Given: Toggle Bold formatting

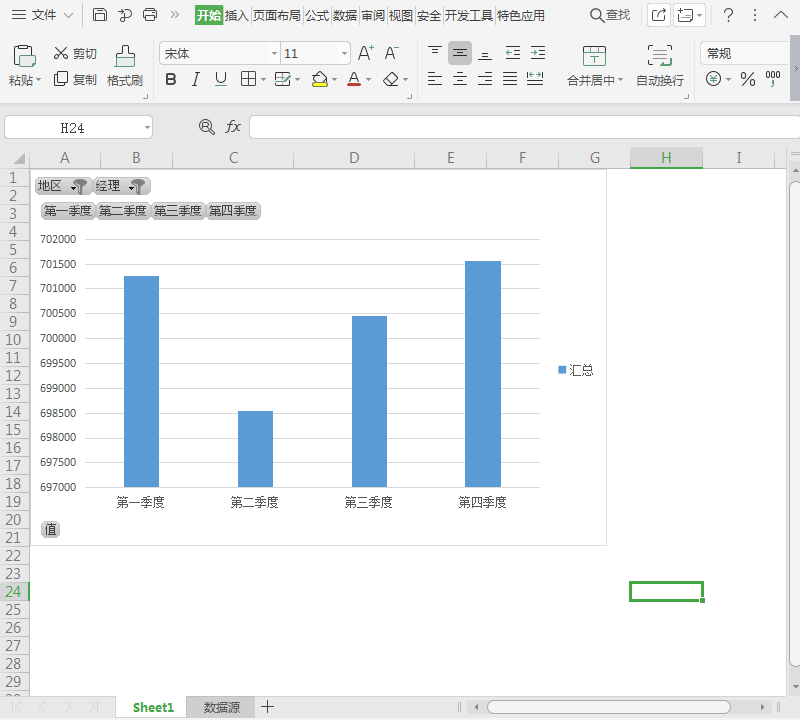Looking at the screenshot, I should pos(170,79).
